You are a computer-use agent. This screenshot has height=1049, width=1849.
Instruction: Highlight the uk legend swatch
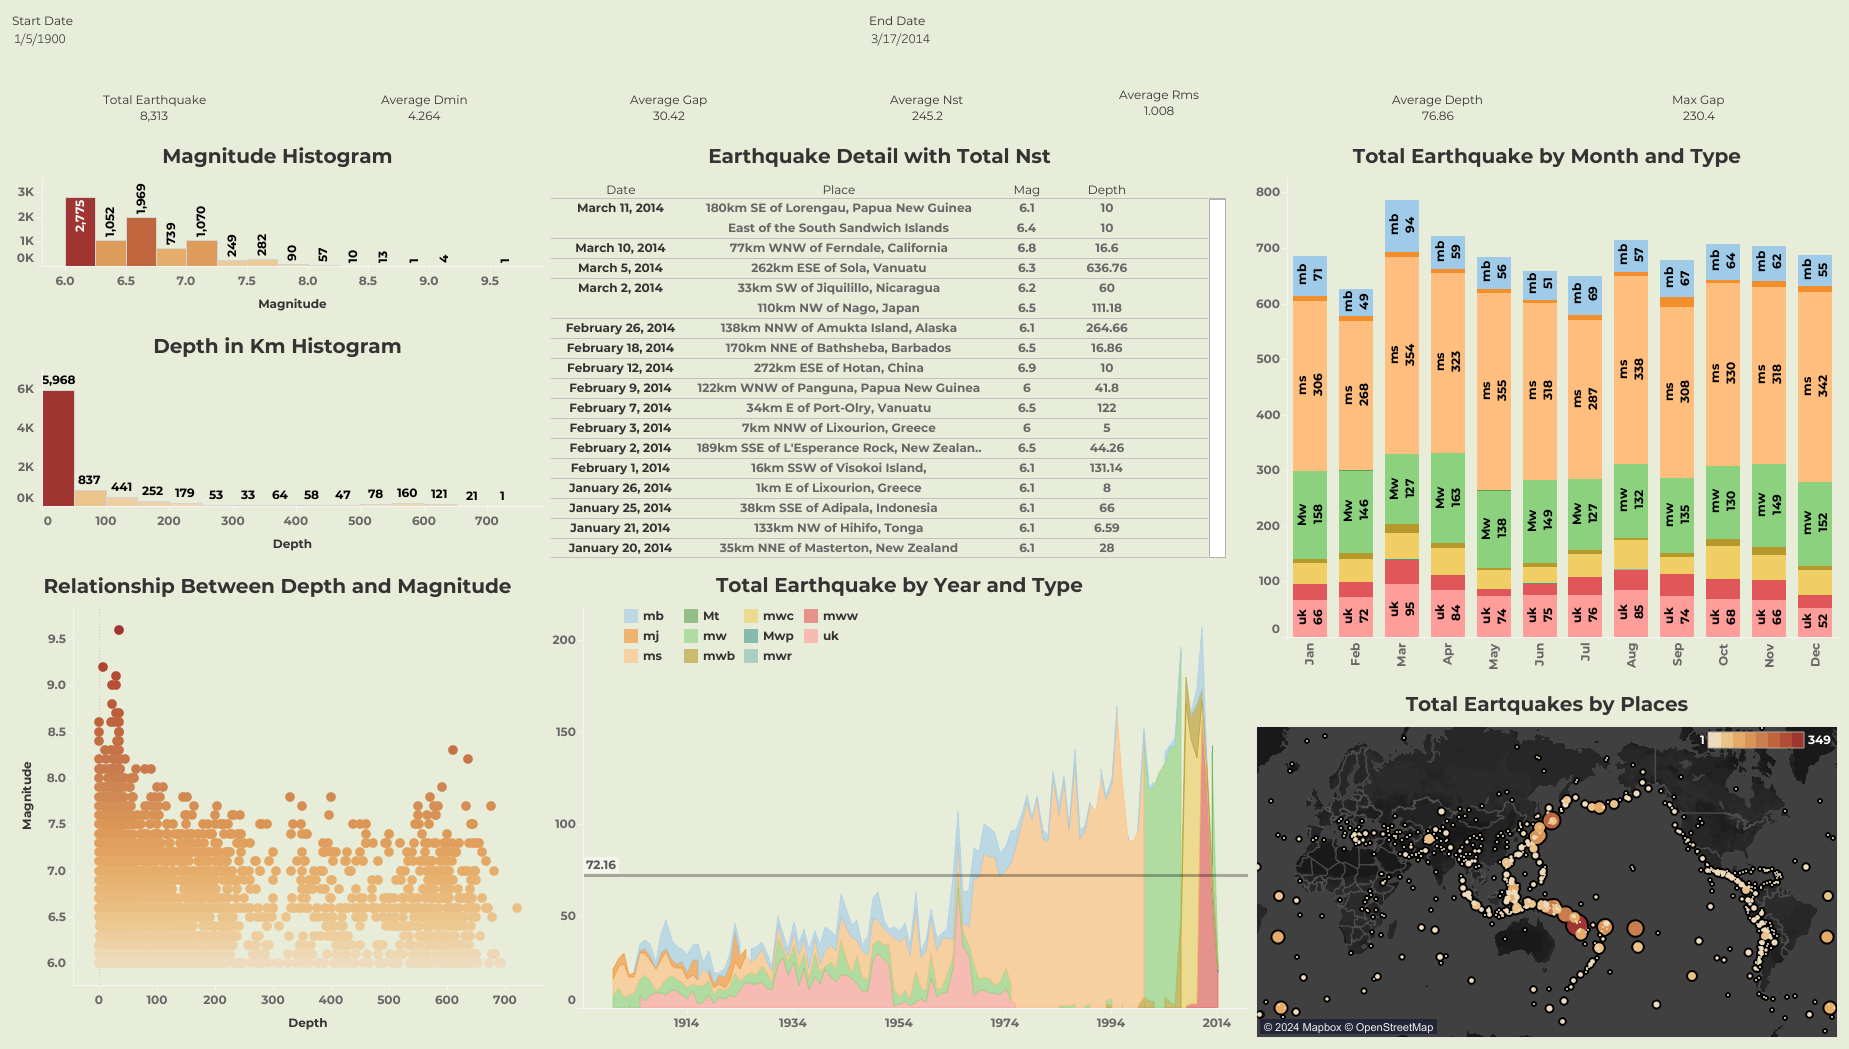(811, 636)
